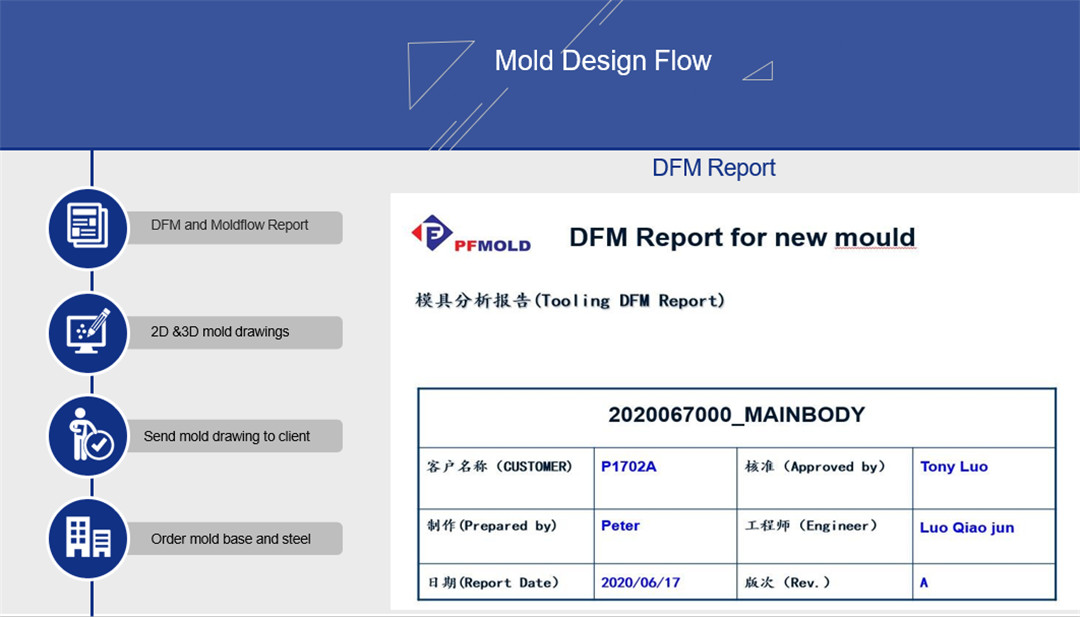Click the Prepared by label cell

click(x=506, y=536)
